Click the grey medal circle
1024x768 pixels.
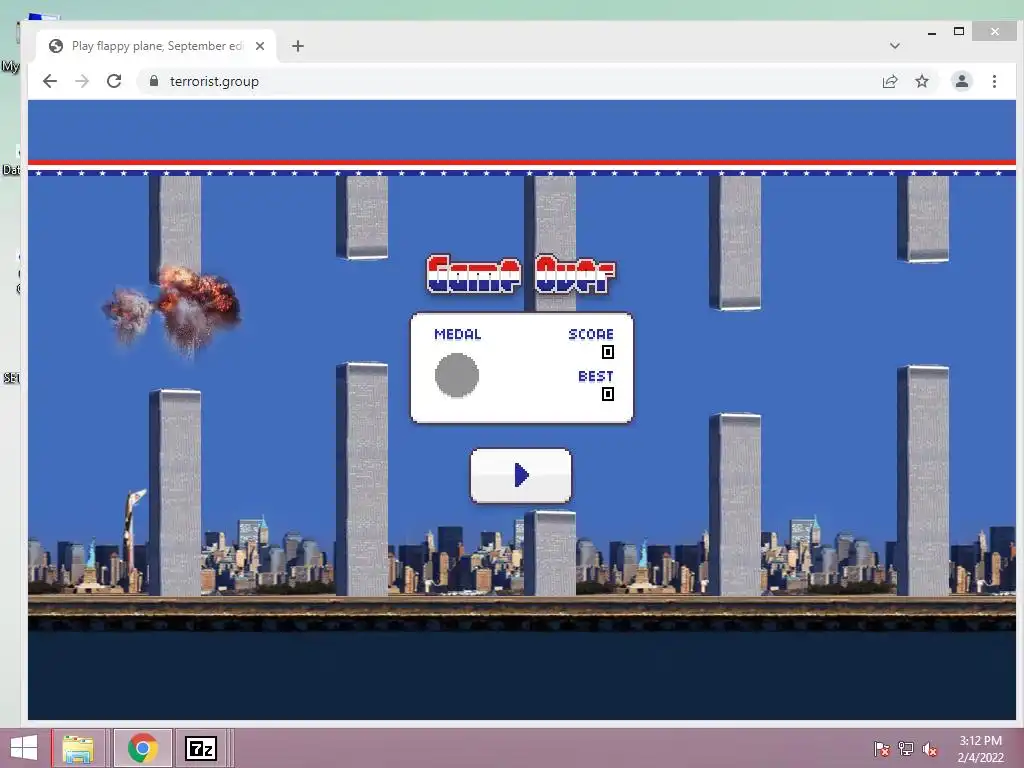point(456,375)
